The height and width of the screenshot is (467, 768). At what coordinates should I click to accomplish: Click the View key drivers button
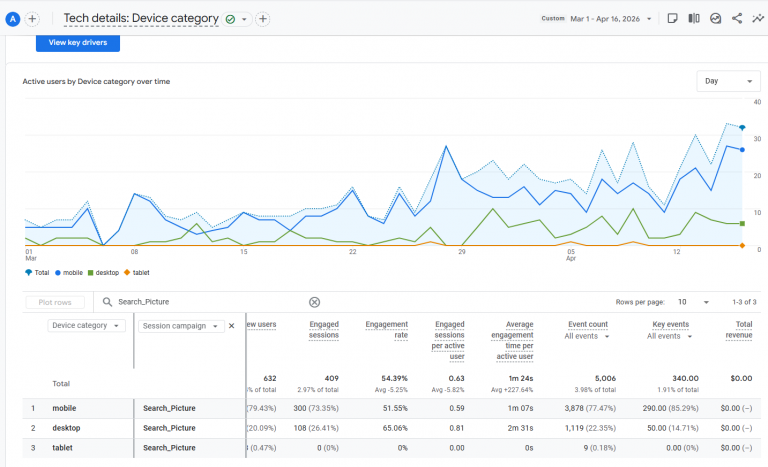coord(78,43)
